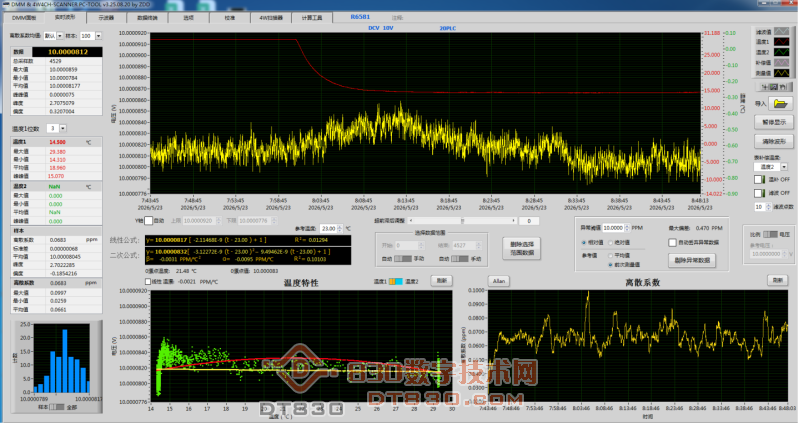Viewport: 799px width, 424px height.
Task: Click the 删除异常数据 button
Action: (x=691, y=260)
